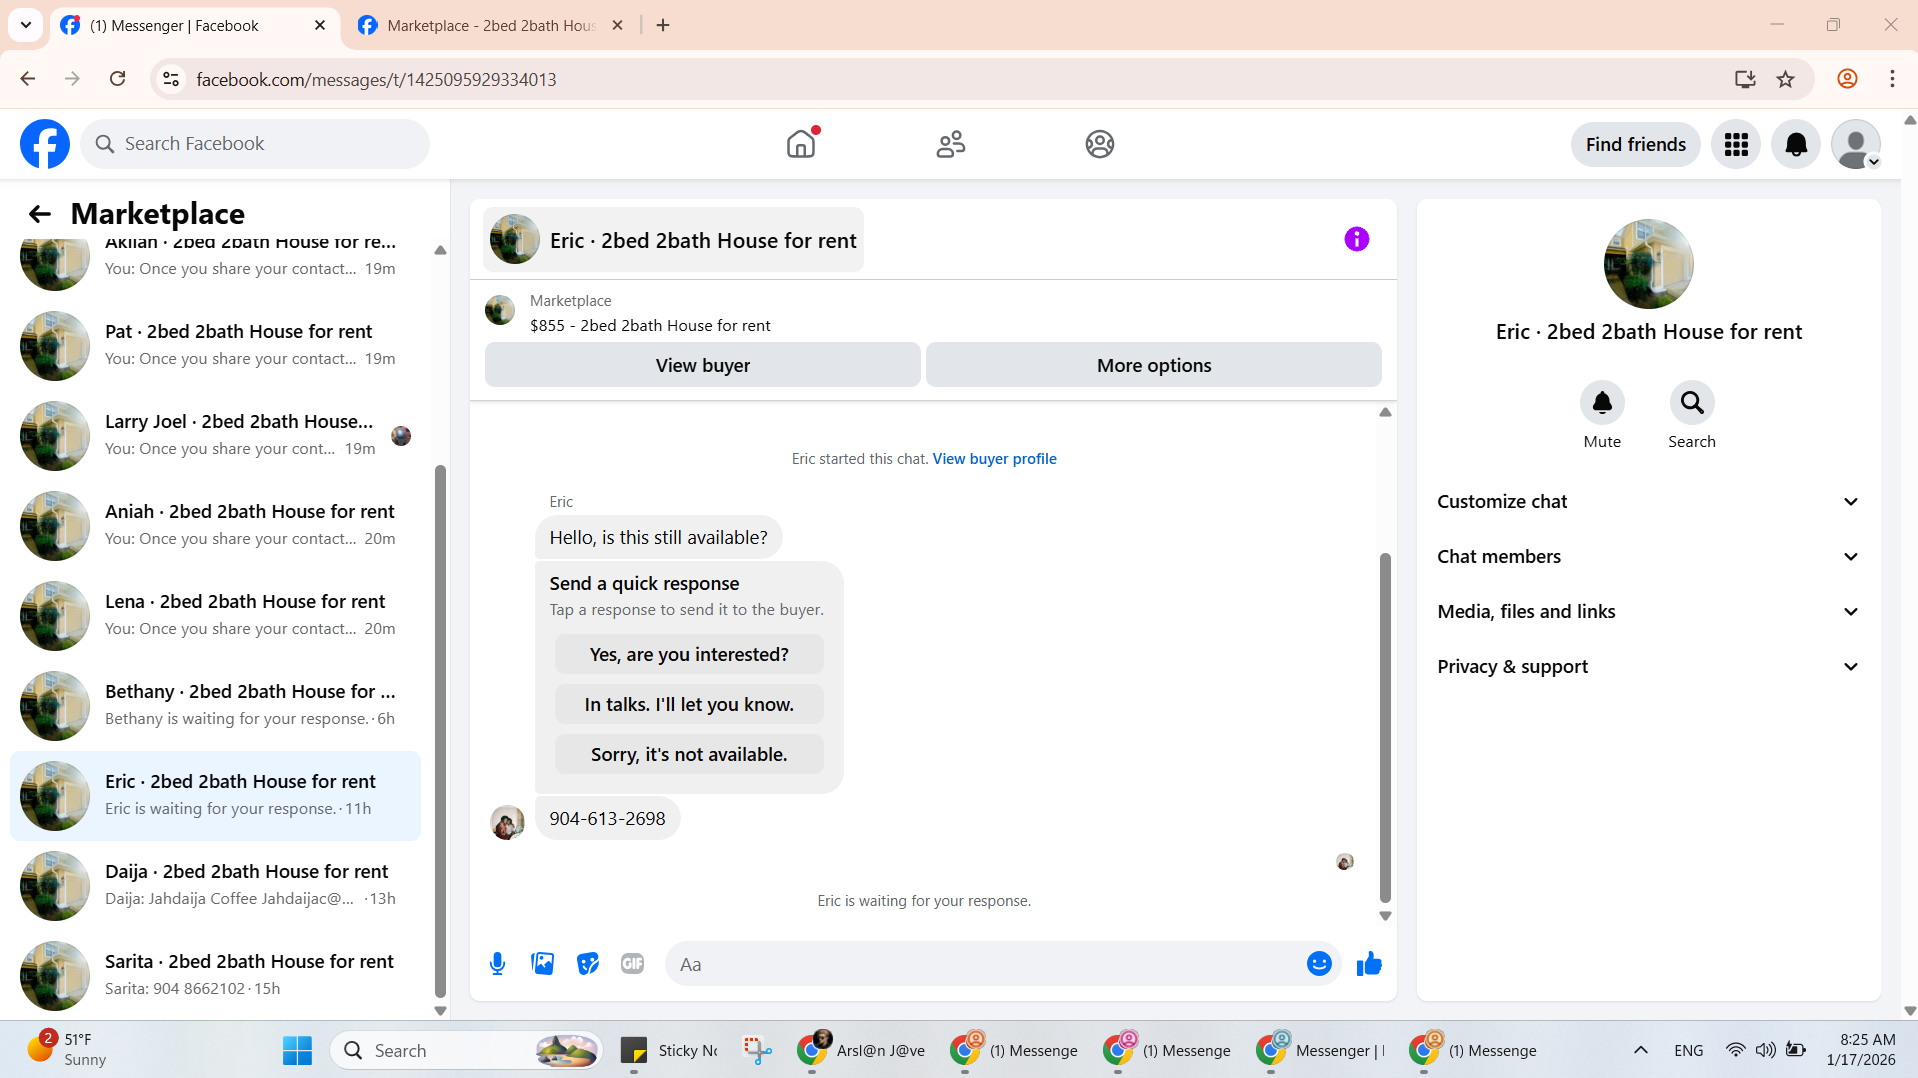This screenshot has width=1918, height=1078.
Task: Send quick reply 'Sorry, it's not available.'
Action: (x=689, y=755)
